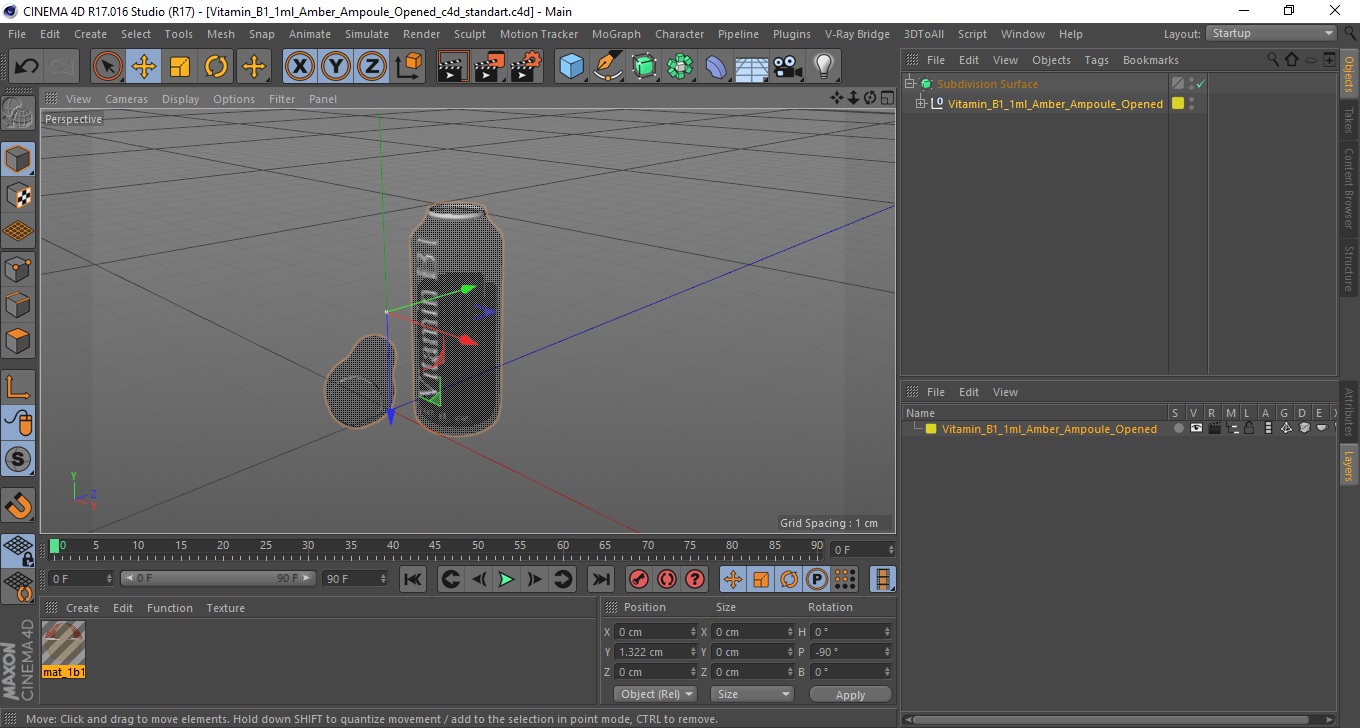Switch to Polygons mode
Viewport: 1360px width, 728px height.
(x=18, y=341)
